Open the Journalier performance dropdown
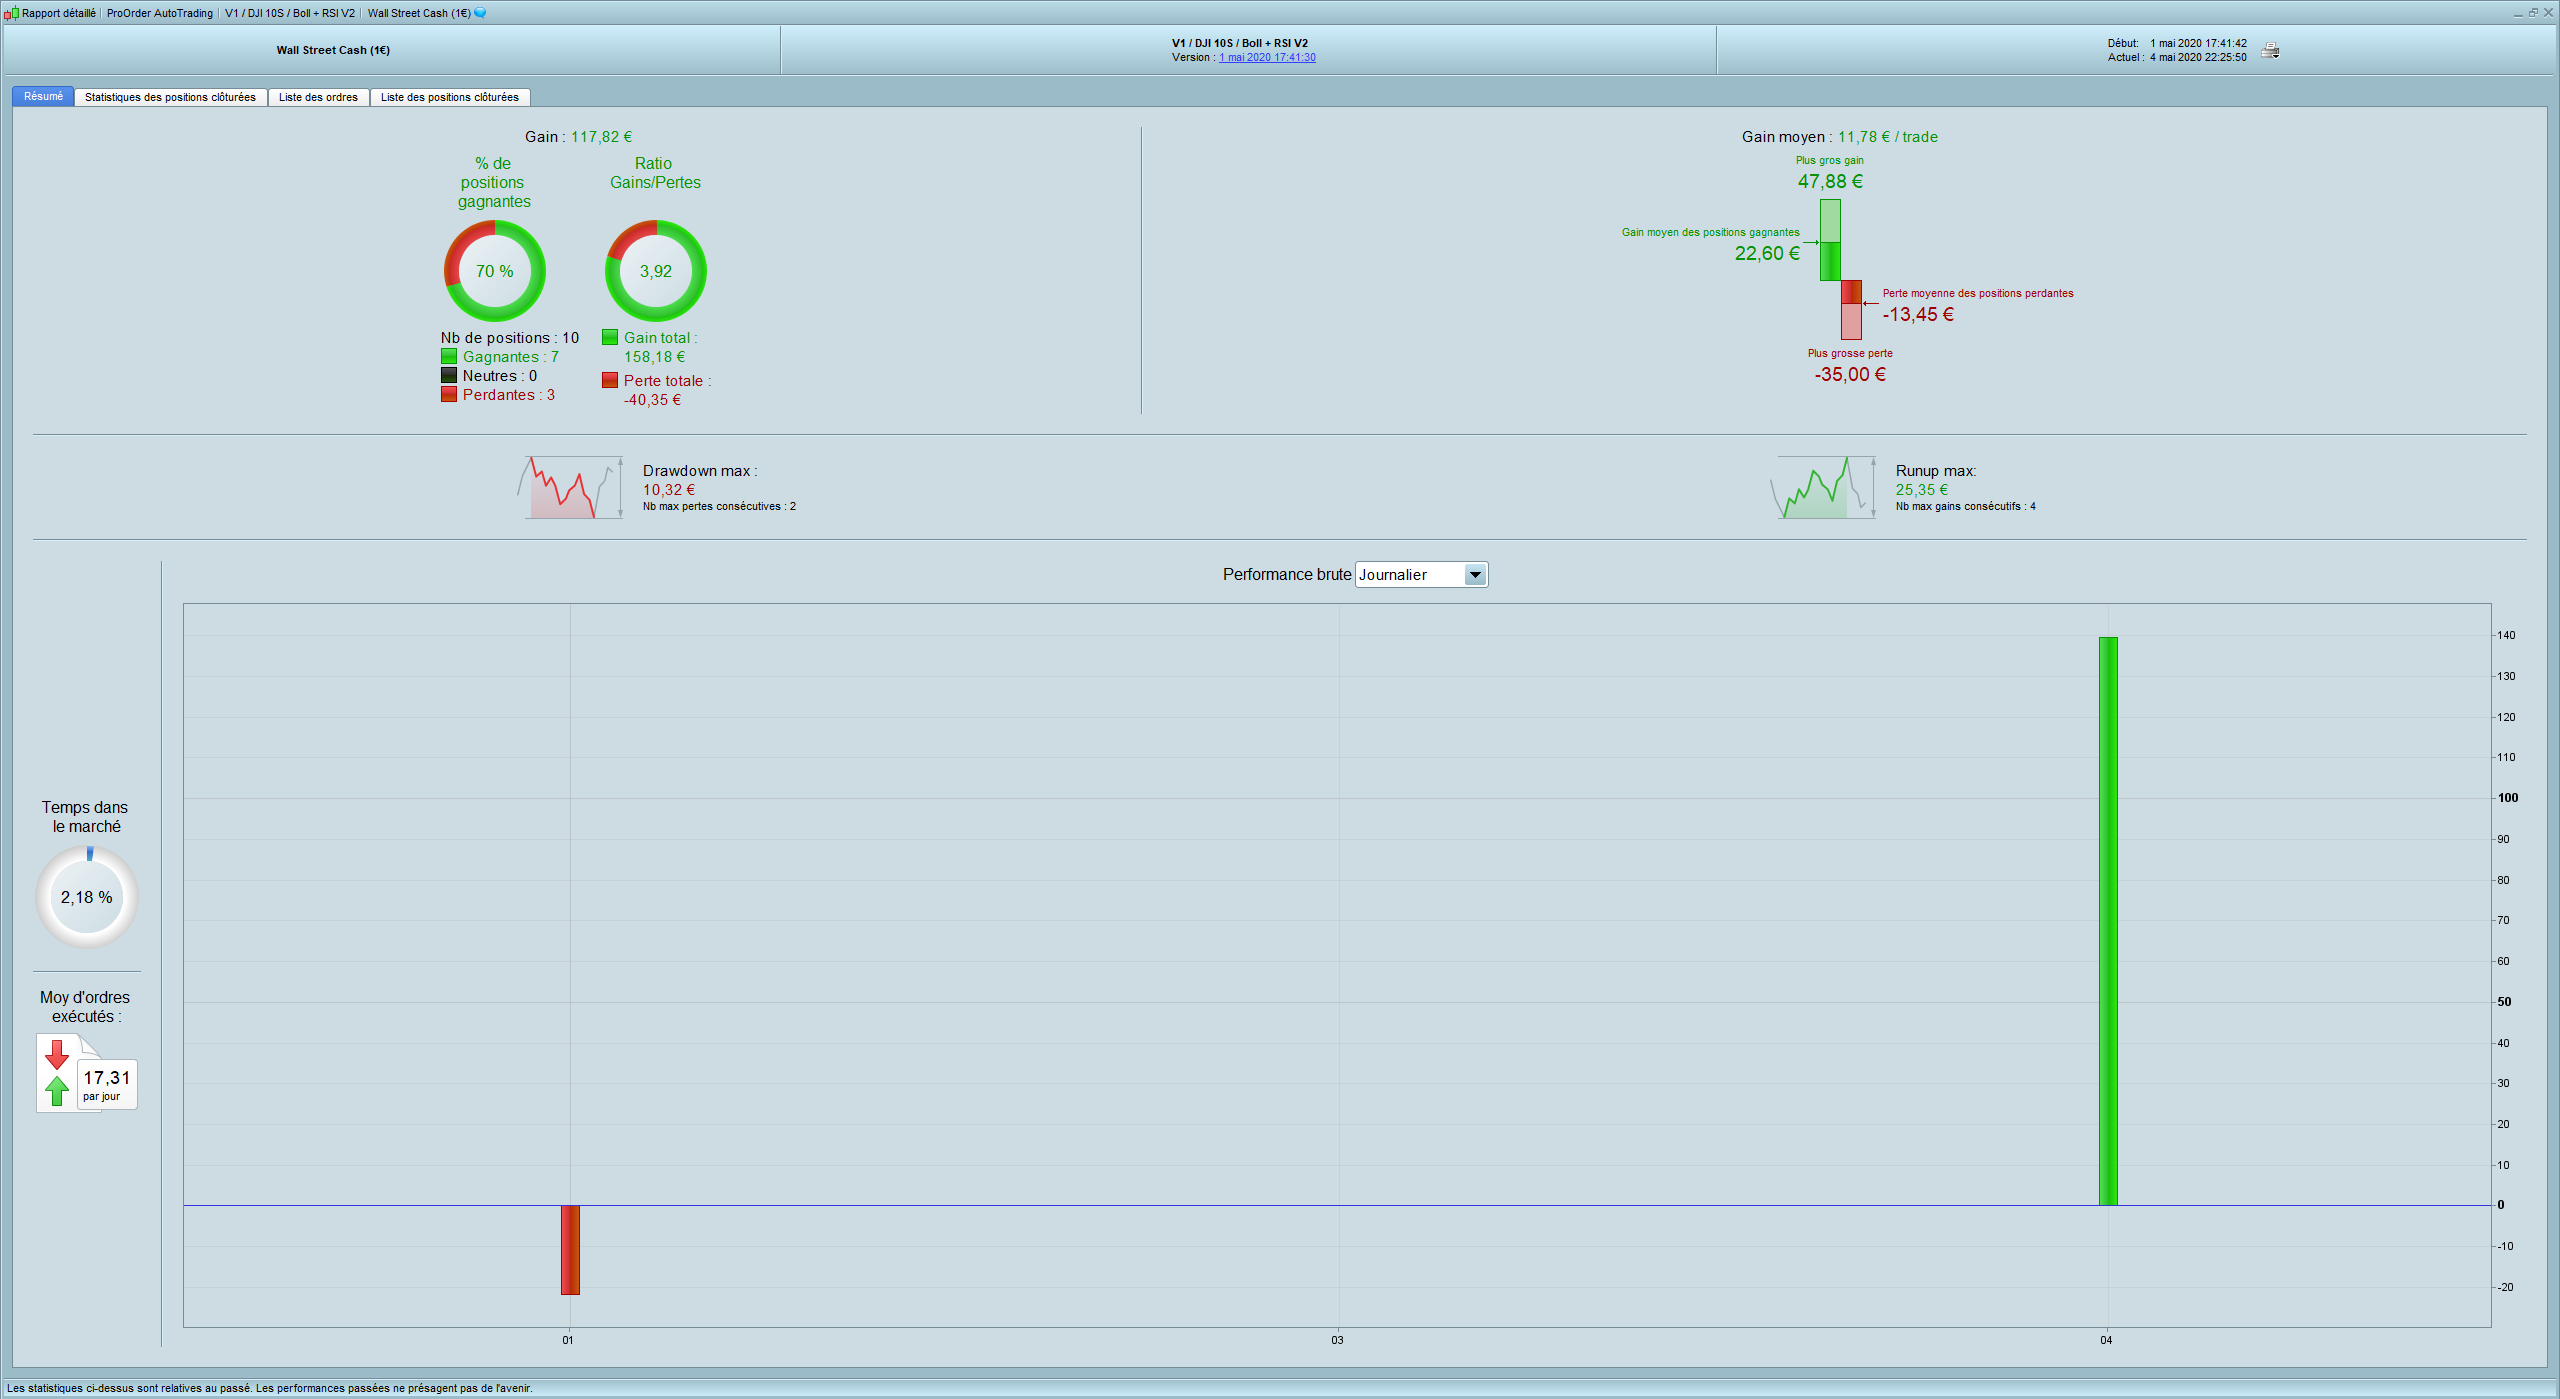The width and height of the screenshot is (2560, 1399). tap(1410, 575)
